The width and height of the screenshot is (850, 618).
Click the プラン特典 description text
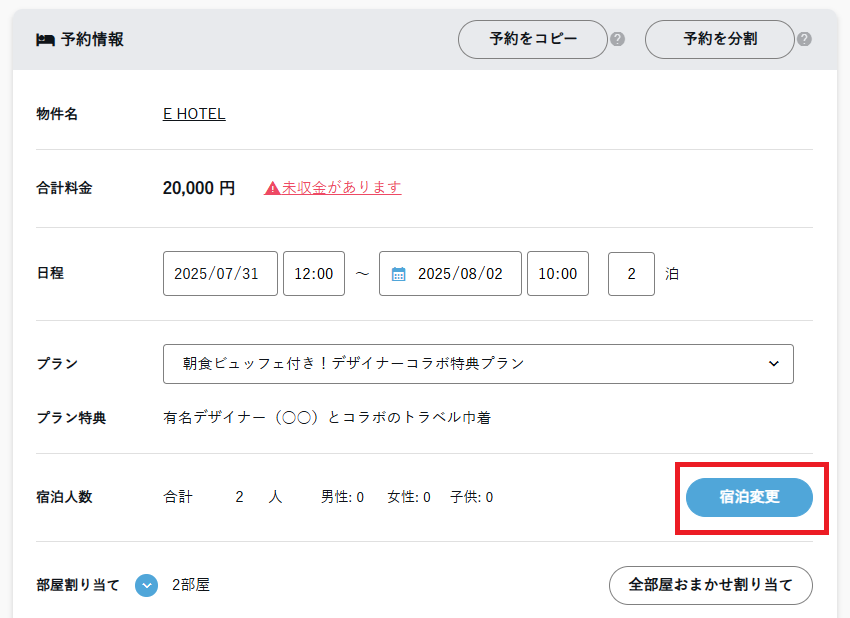[326, 418]
